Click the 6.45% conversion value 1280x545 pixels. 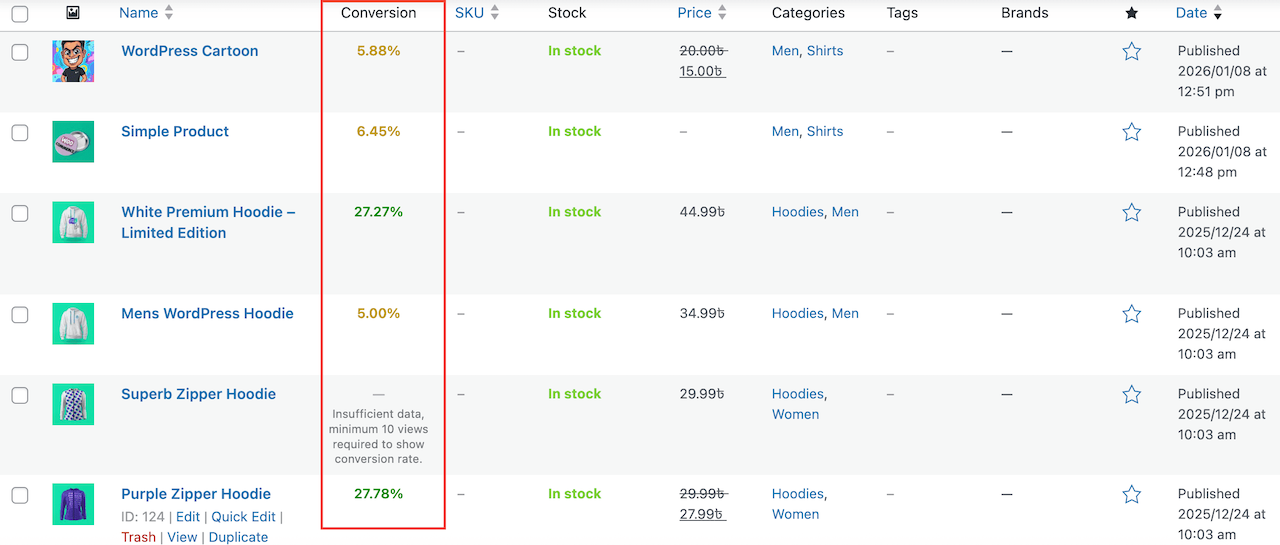[x=378, y=131]
